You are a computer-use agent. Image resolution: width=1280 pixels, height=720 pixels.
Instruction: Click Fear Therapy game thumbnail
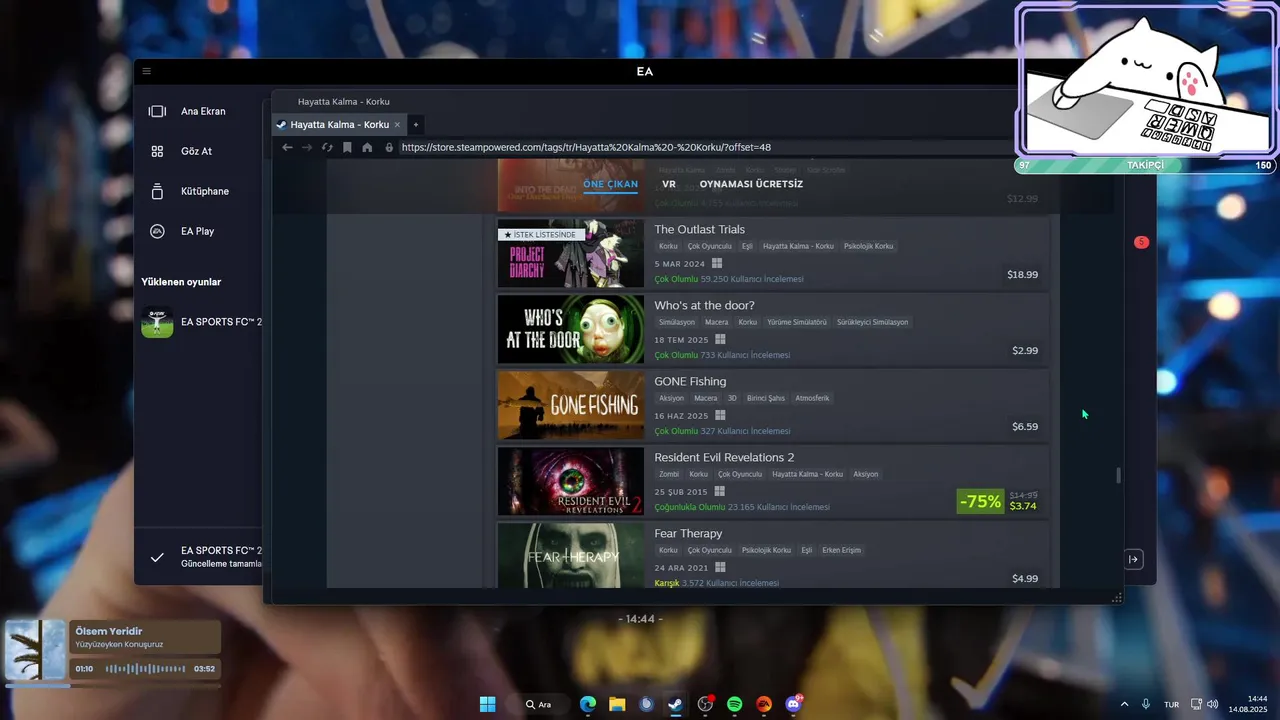571,555
